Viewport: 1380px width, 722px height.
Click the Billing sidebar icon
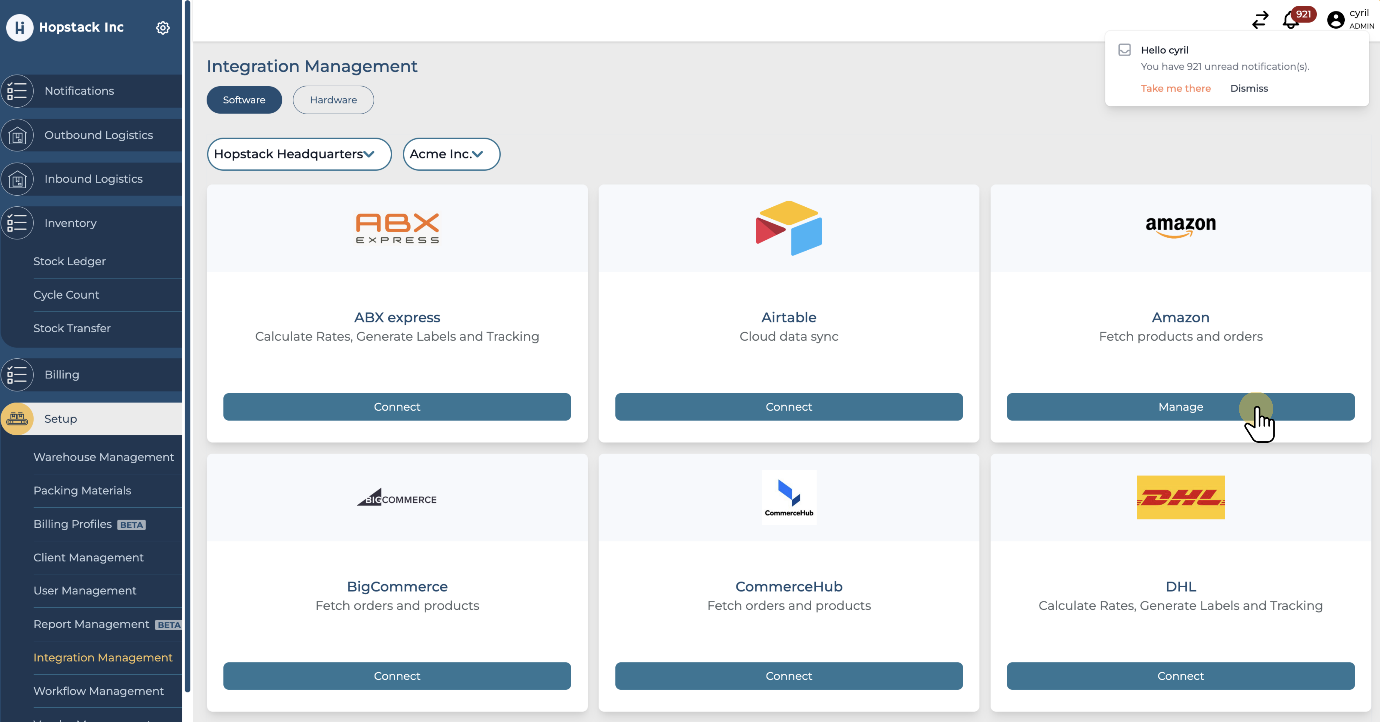click(x=17, y=375)
